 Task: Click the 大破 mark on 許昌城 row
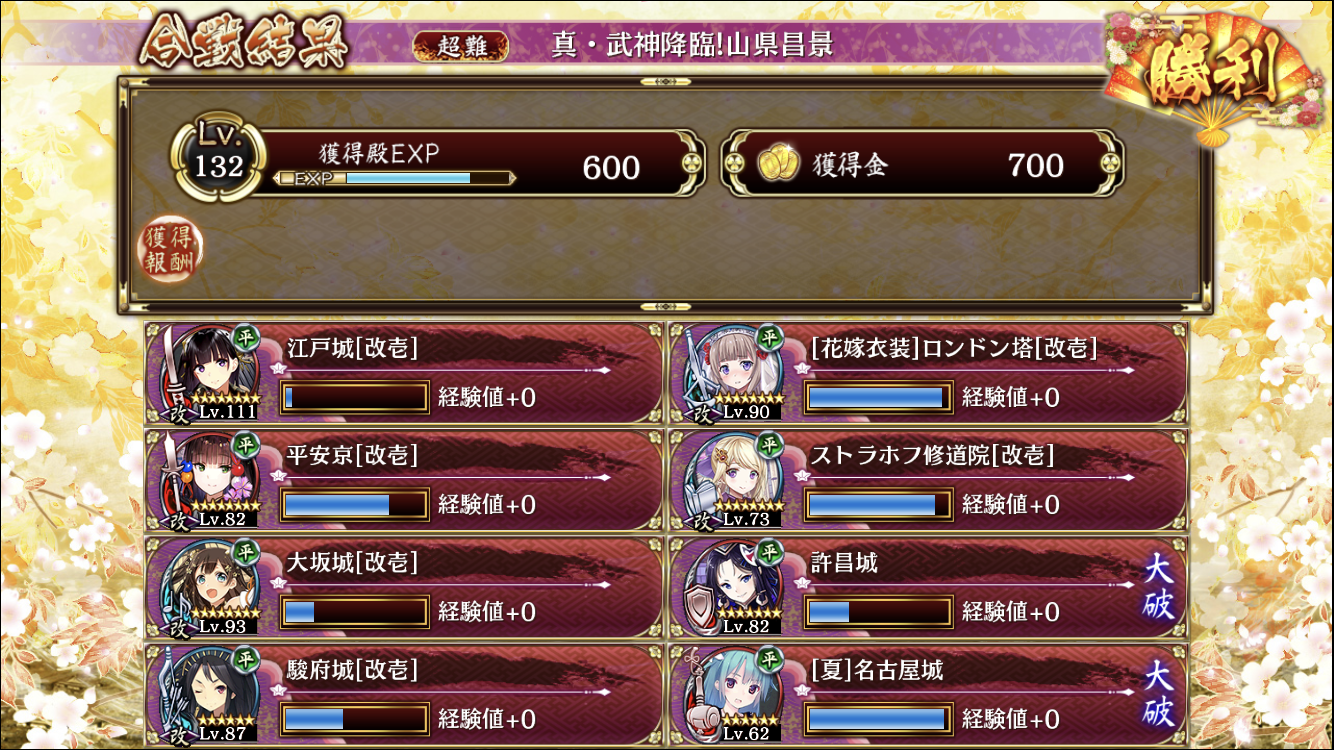click(1158, 589)
